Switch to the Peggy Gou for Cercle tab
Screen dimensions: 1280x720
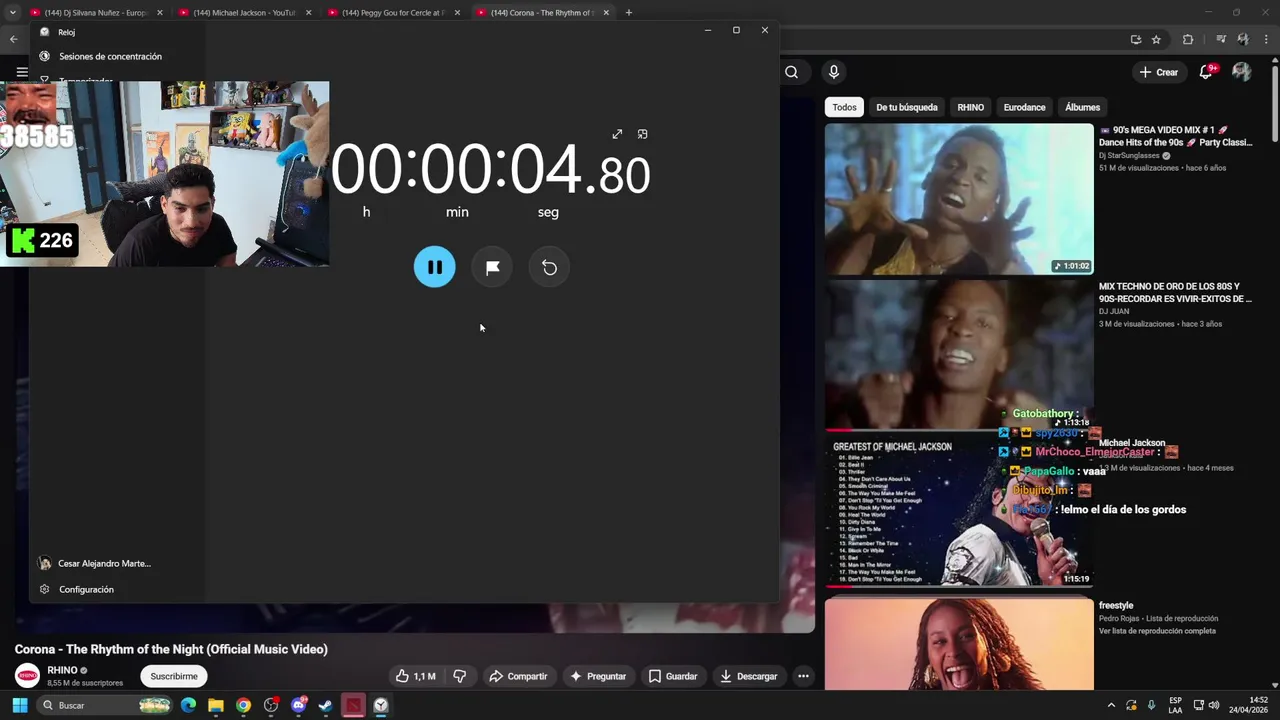coord(393,13)
